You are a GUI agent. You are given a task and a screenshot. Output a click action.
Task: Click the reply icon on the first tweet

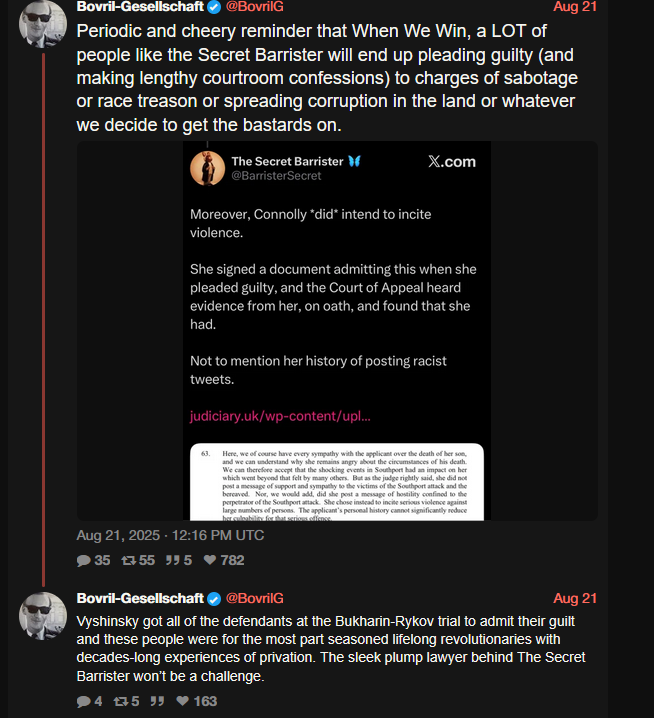point(83,560)
